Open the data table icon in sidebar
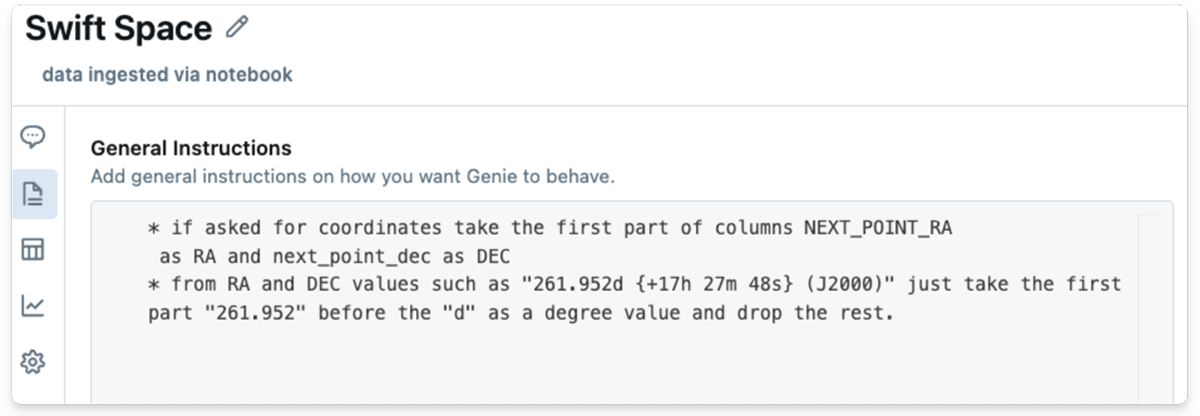Screen dimensions: 1200x416 pos(33,250)
